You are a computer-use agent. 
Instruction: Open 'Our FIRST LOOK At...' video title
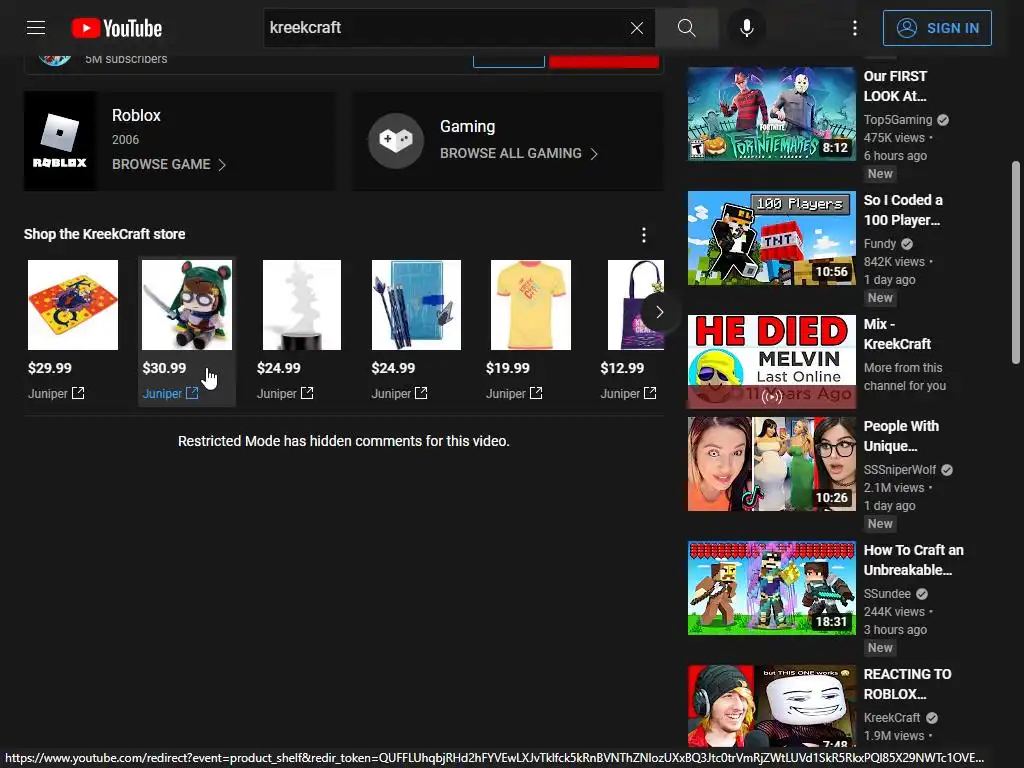pyautogui.click(x=895, y=86)
